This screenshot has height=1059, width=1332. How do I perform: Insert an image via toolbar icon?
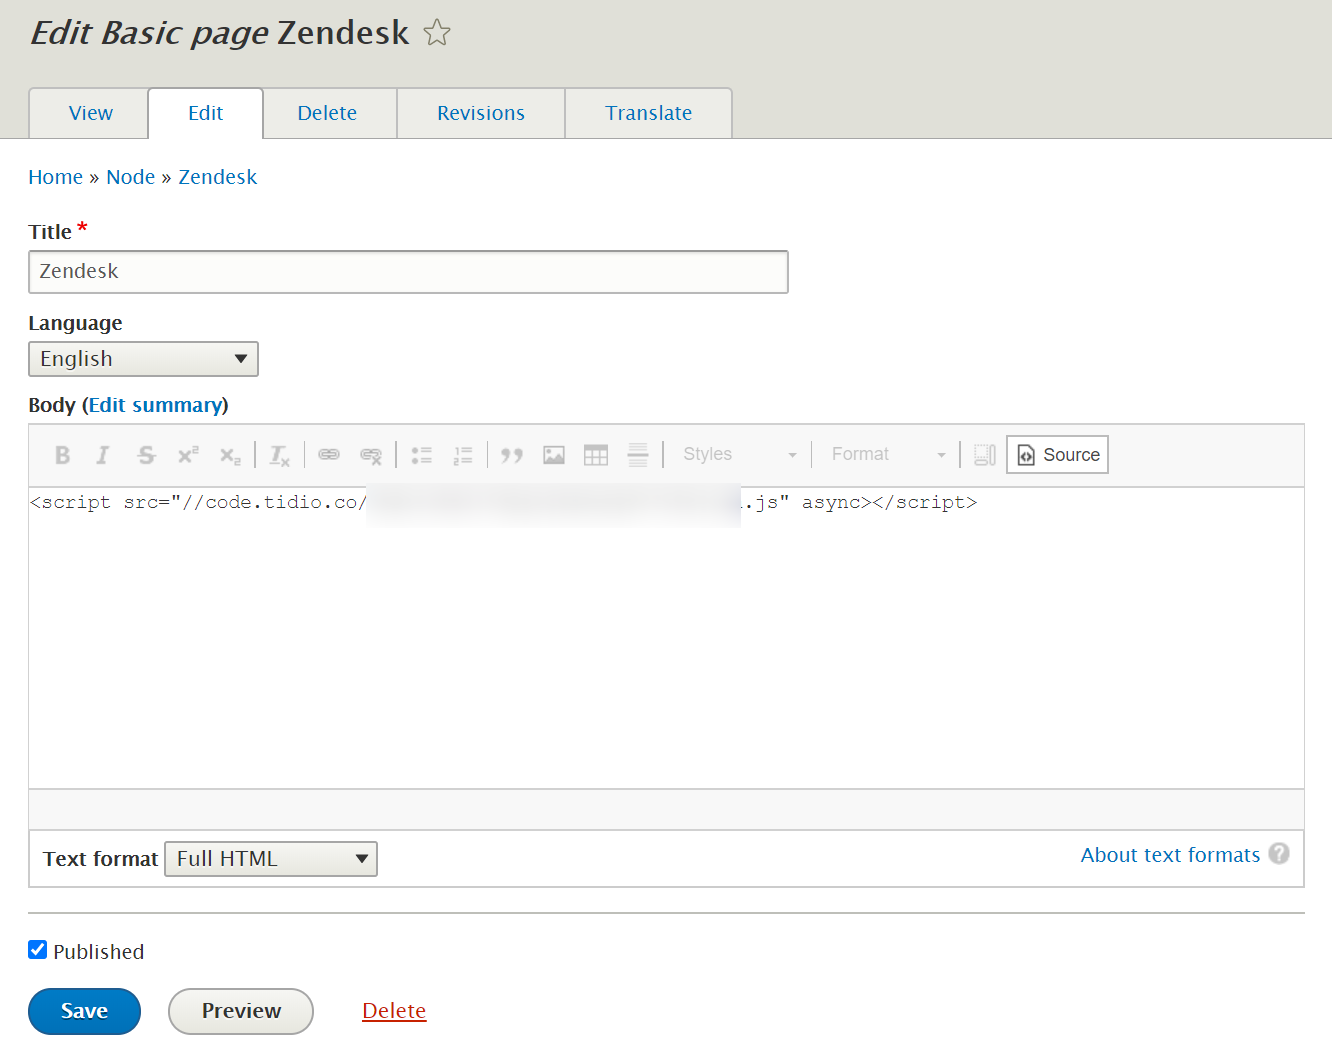point(554,455)
